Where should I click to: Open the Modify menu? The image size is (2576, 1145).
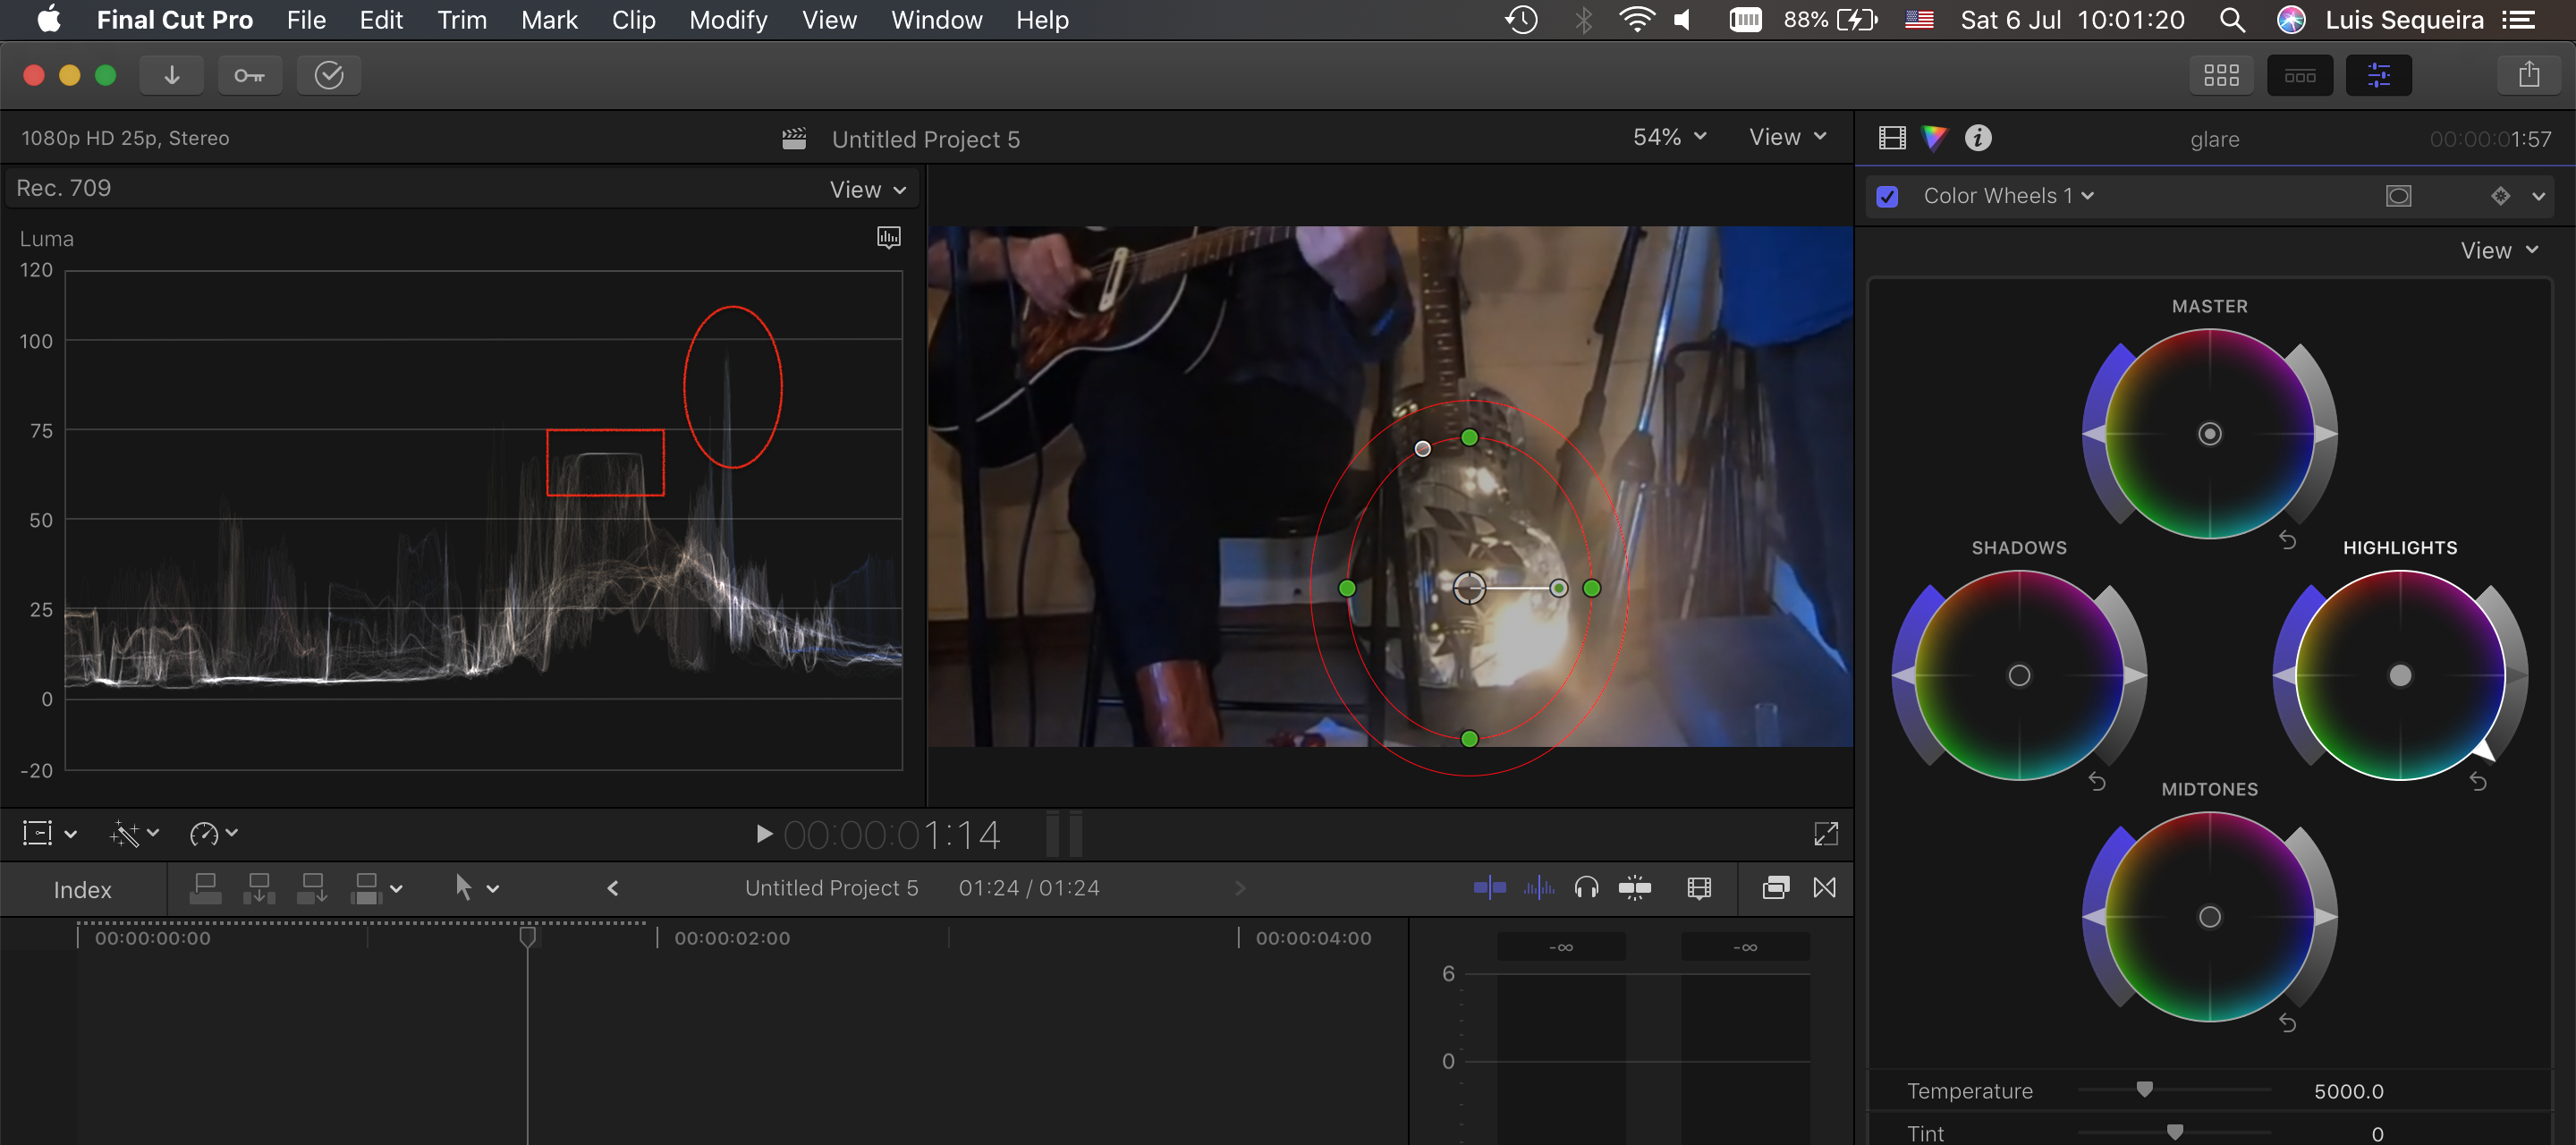[x=728, y=20]
